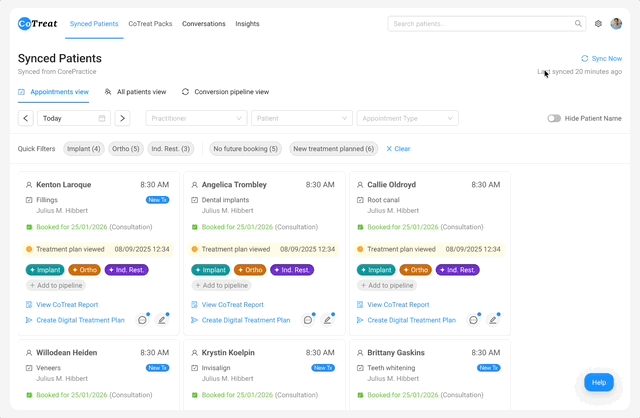
Task: Click the CoTreat logo
Action: tap(38, 24)
